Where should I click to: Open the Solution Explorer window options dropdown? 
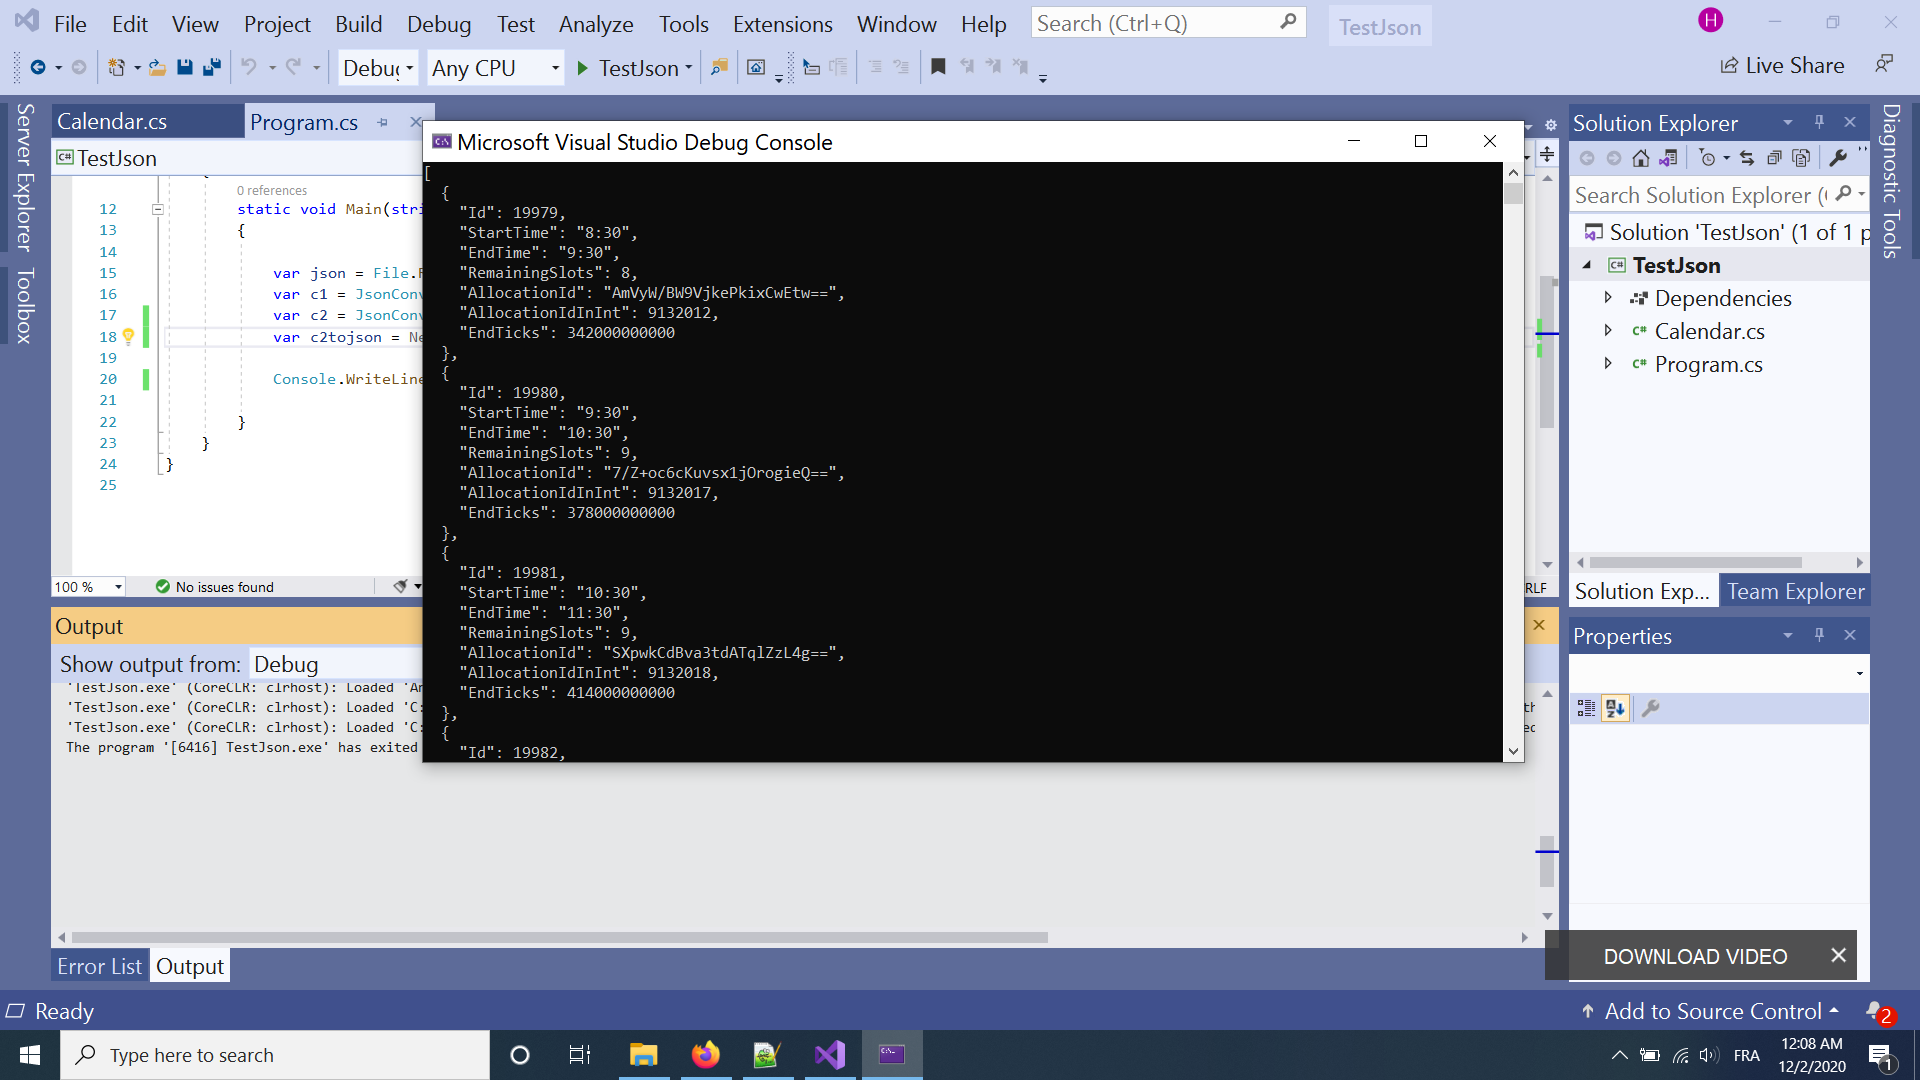click(x=1787, y=122)
